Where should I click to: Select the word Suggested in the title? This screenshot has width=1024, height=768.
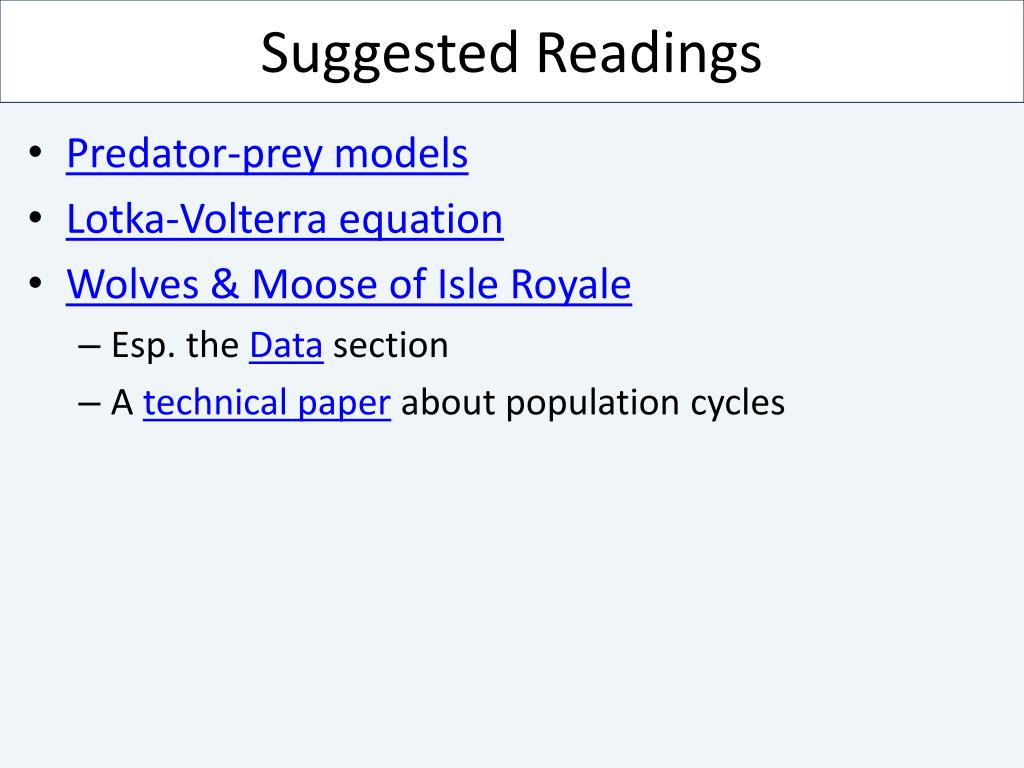[389, 55]
